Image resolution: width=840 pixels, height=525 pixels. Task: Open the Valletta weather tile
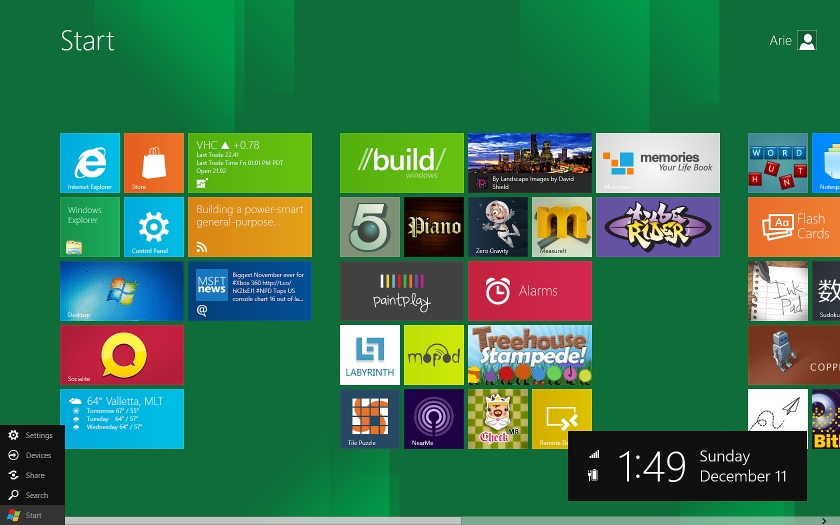click(122, 419)
